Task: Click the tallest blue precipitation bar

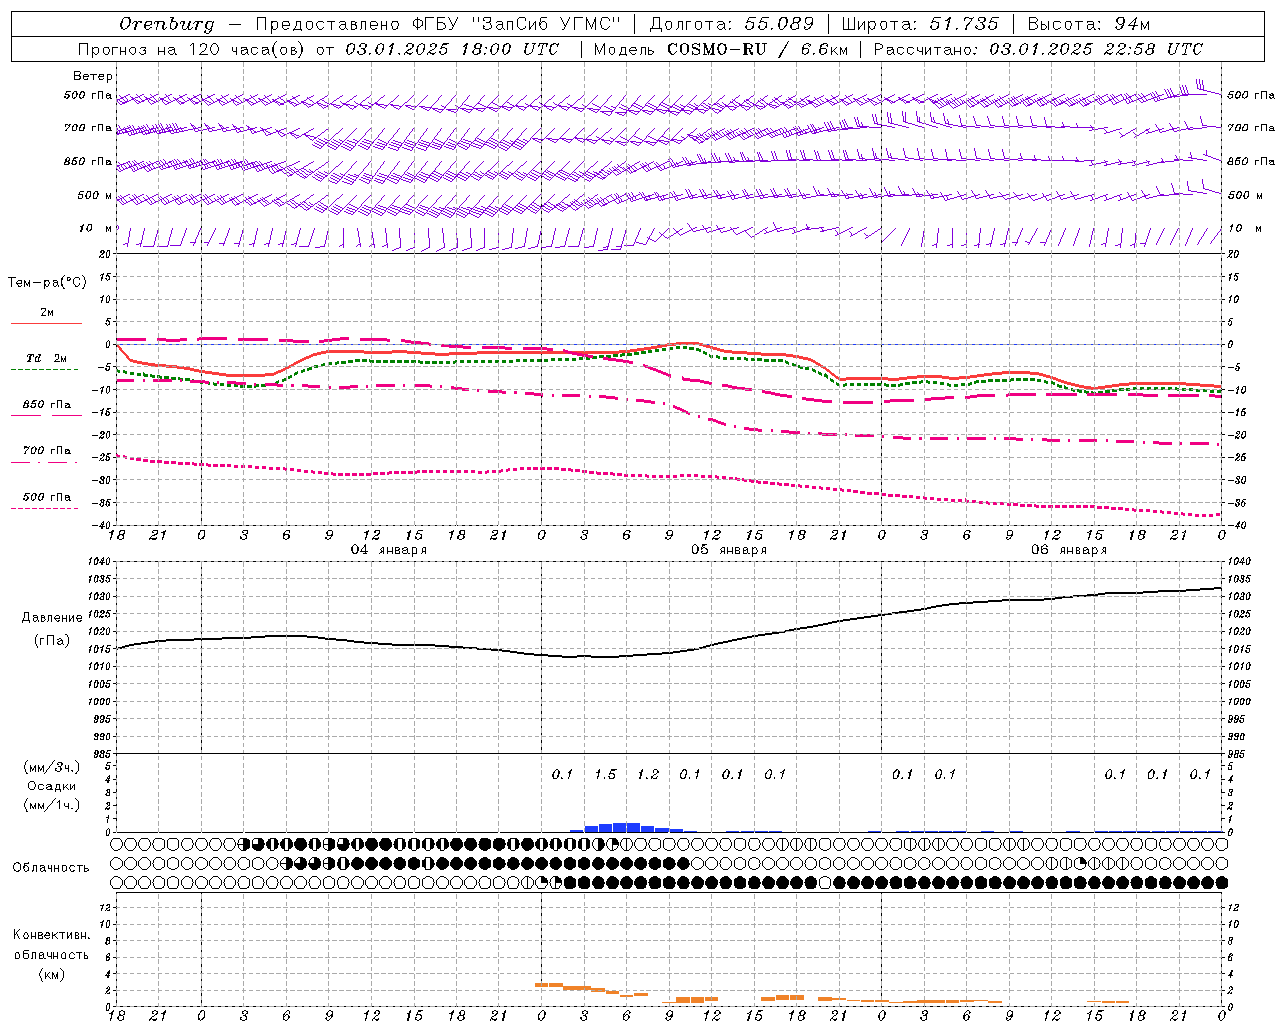Action: pyautogui.click(x=626, y=827)
